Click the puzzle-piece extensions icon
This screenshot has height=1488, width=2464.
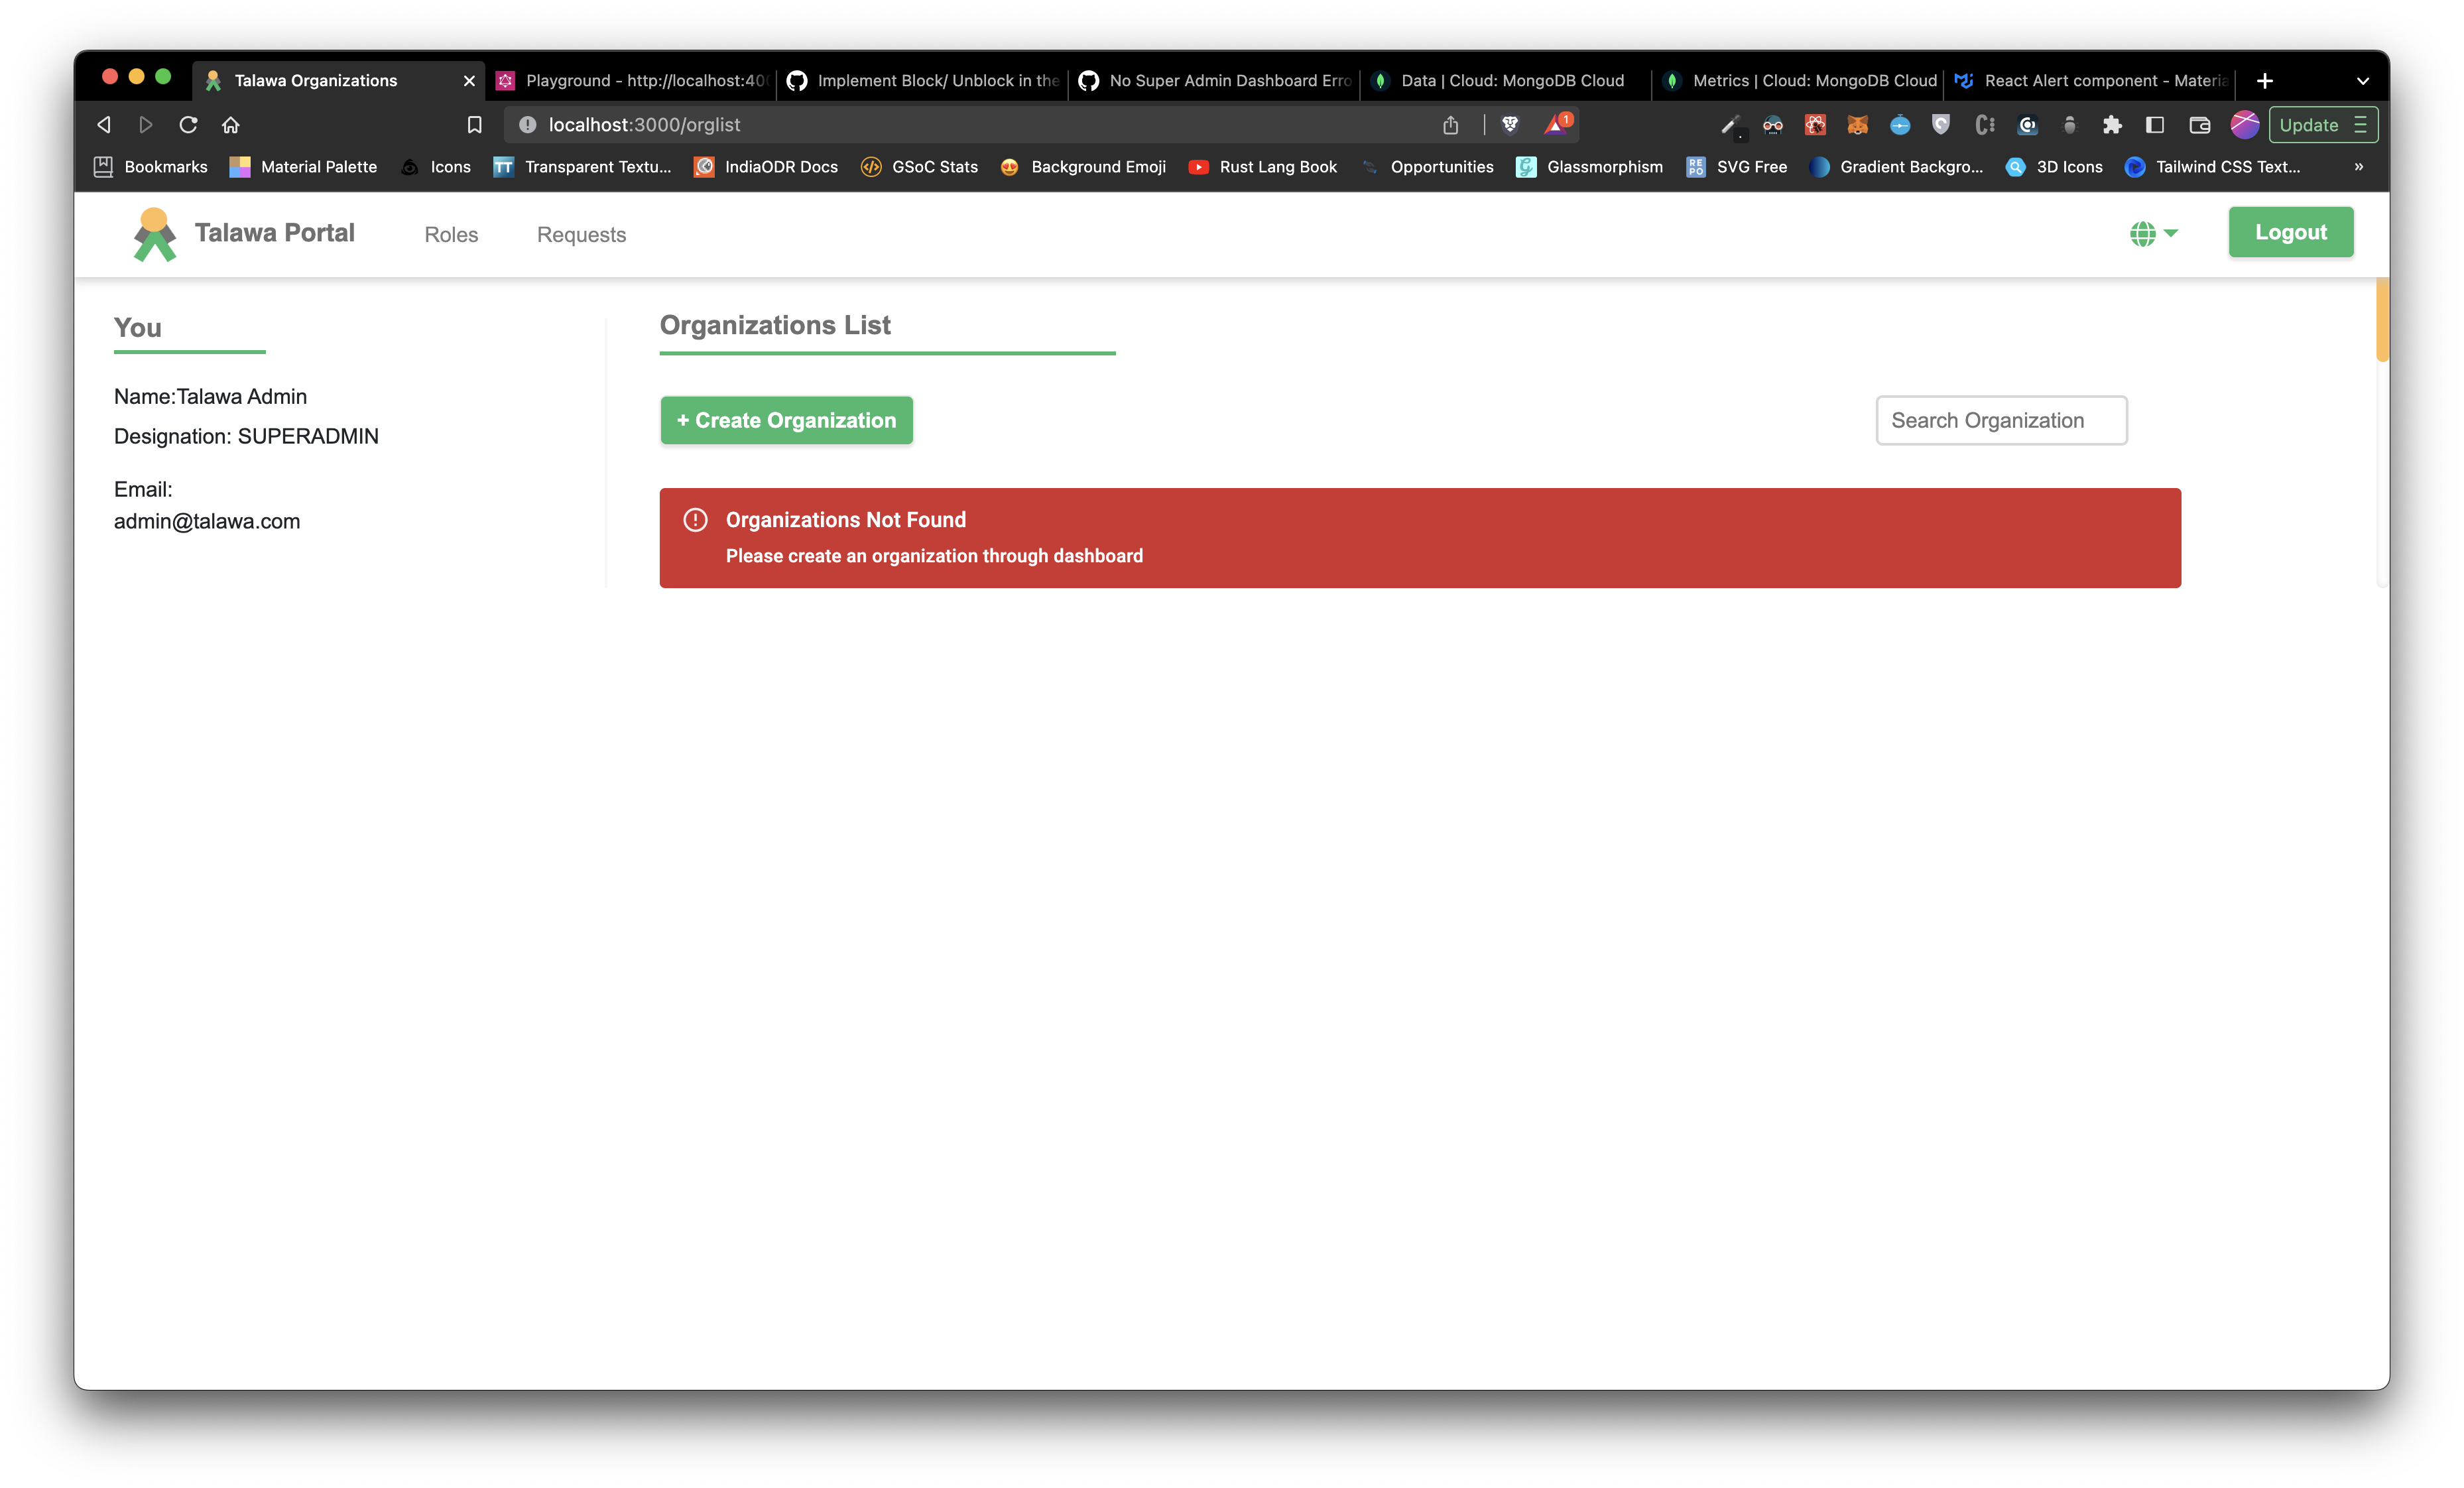click(2113, 125)
